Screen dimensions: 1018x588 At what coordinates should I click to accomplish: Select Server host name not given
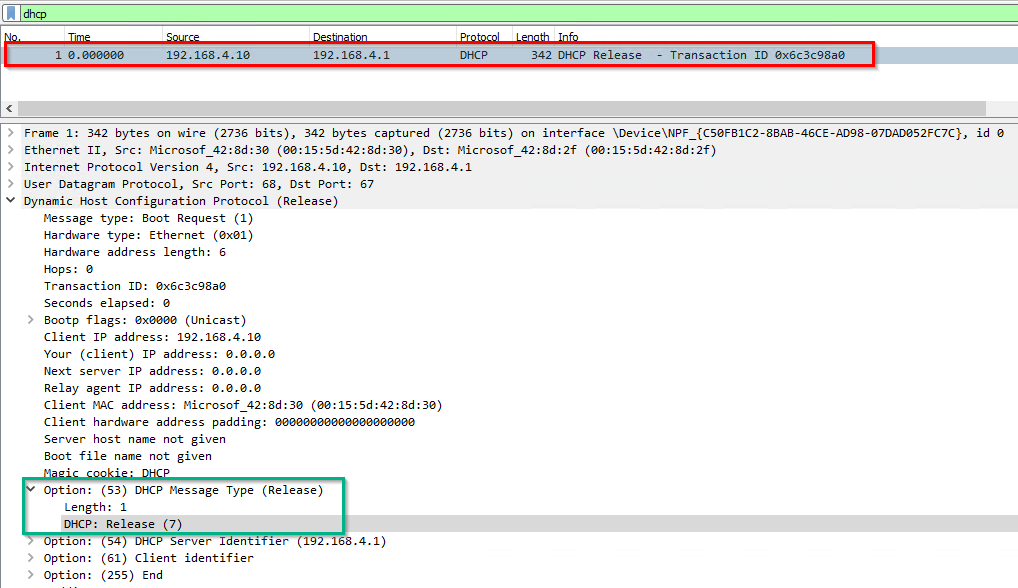[x=134, y=439]
